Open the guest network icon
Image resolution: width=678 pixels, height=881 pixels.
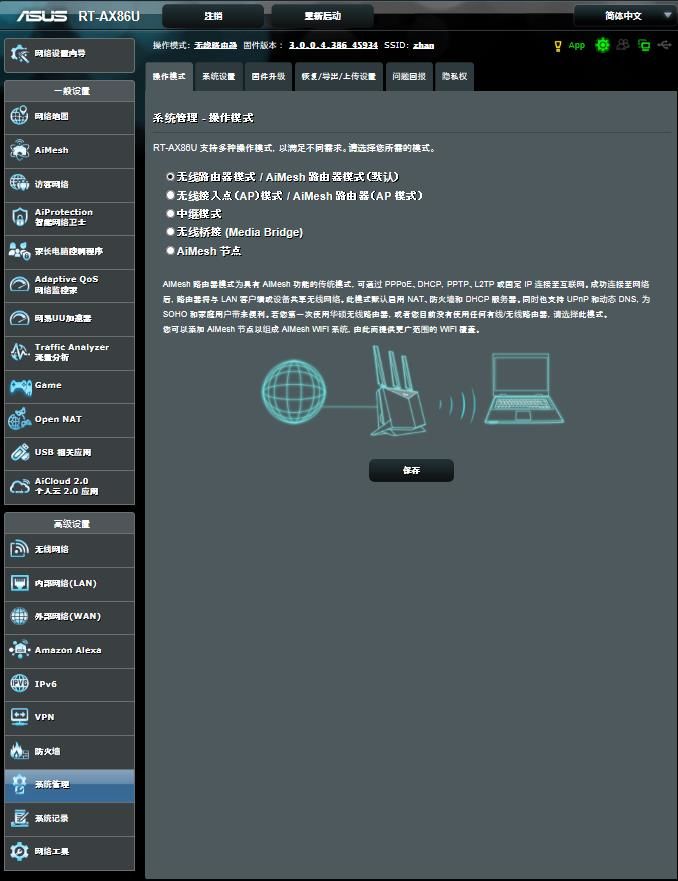coord(20,183)
